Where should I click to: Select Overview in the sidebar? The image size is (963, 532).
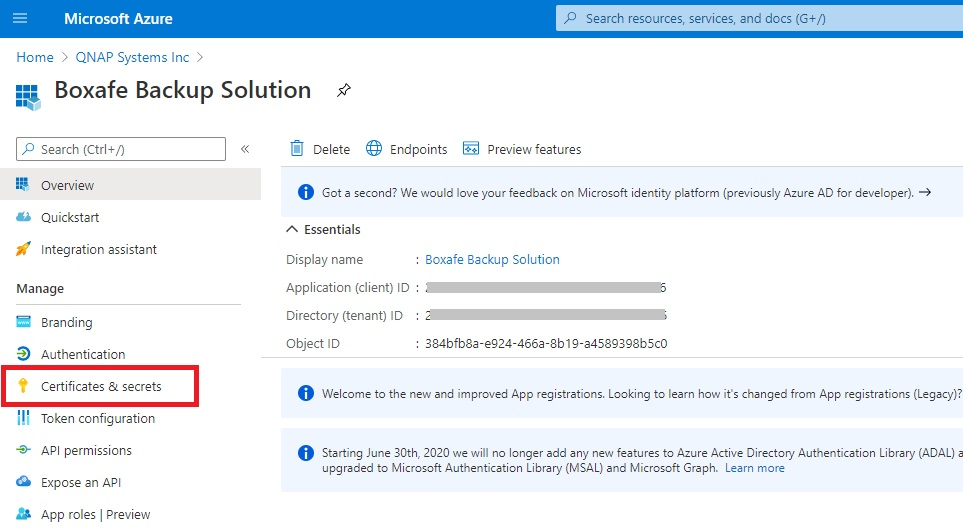click(x=130, y=184)
